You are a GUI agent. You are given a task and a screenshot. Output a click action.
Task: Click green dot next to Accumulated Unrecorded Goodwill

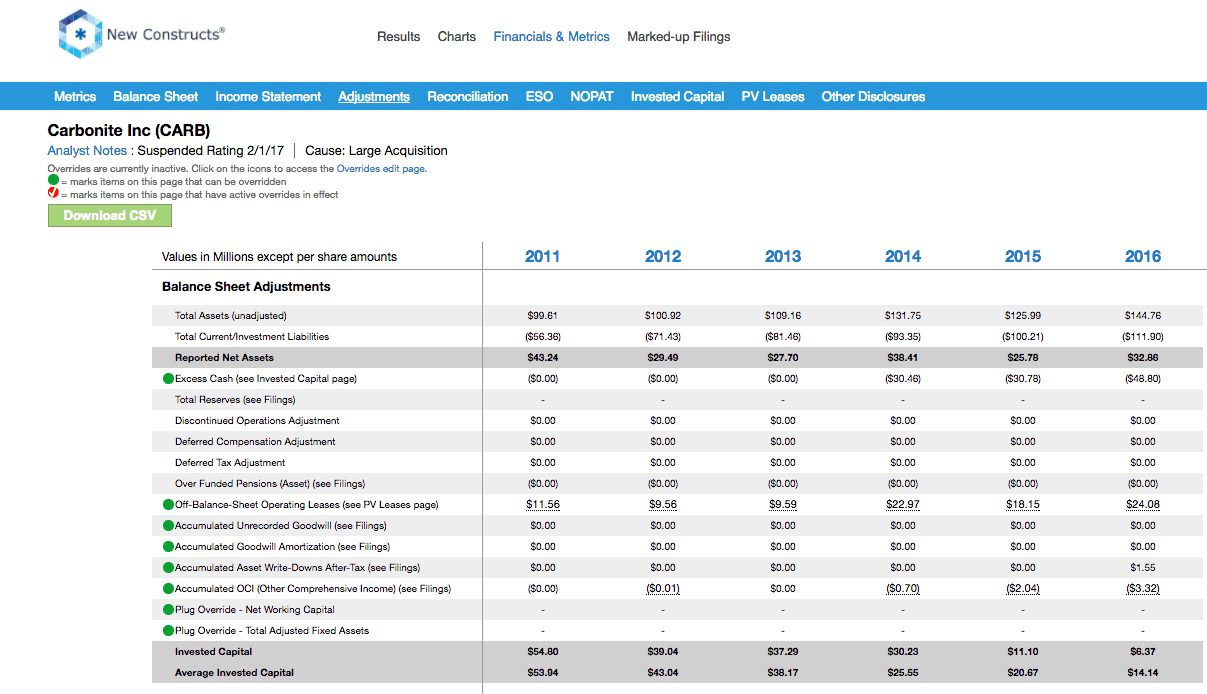coord(168,526)
